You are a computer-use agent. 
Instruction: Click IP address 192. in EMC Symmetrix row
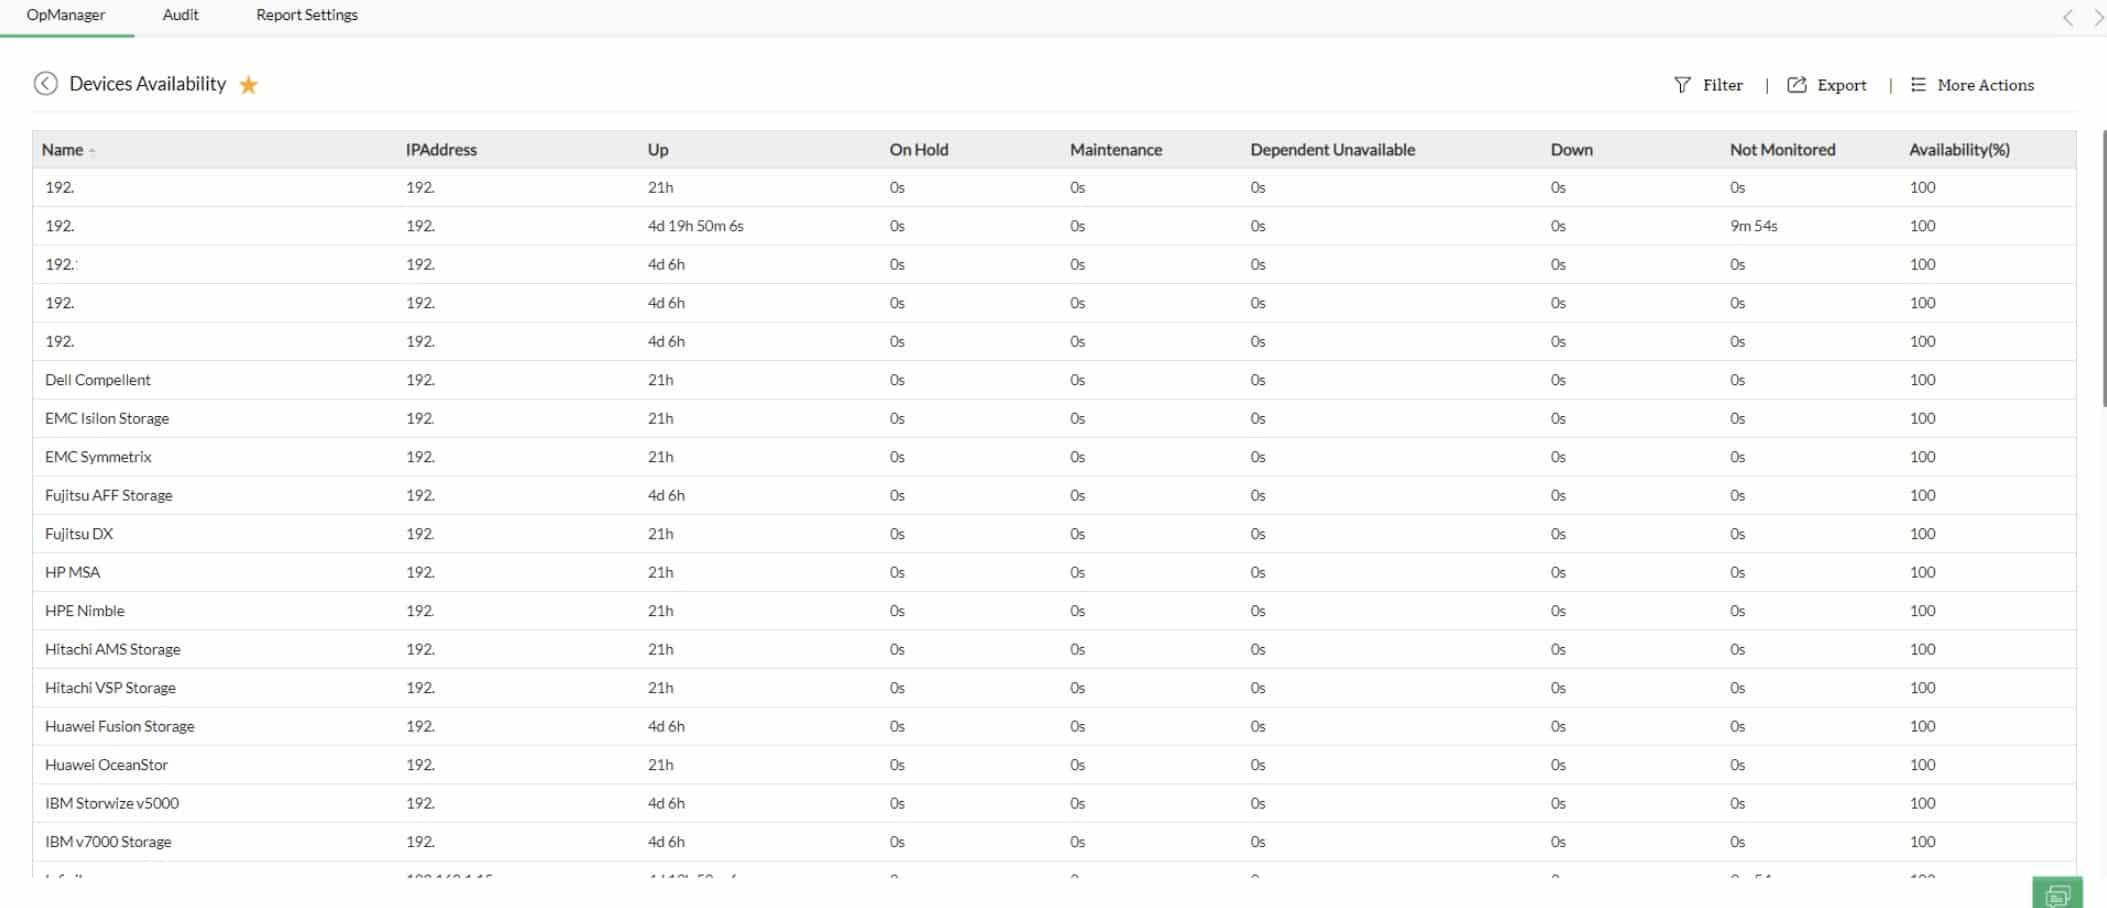(420, 457)
